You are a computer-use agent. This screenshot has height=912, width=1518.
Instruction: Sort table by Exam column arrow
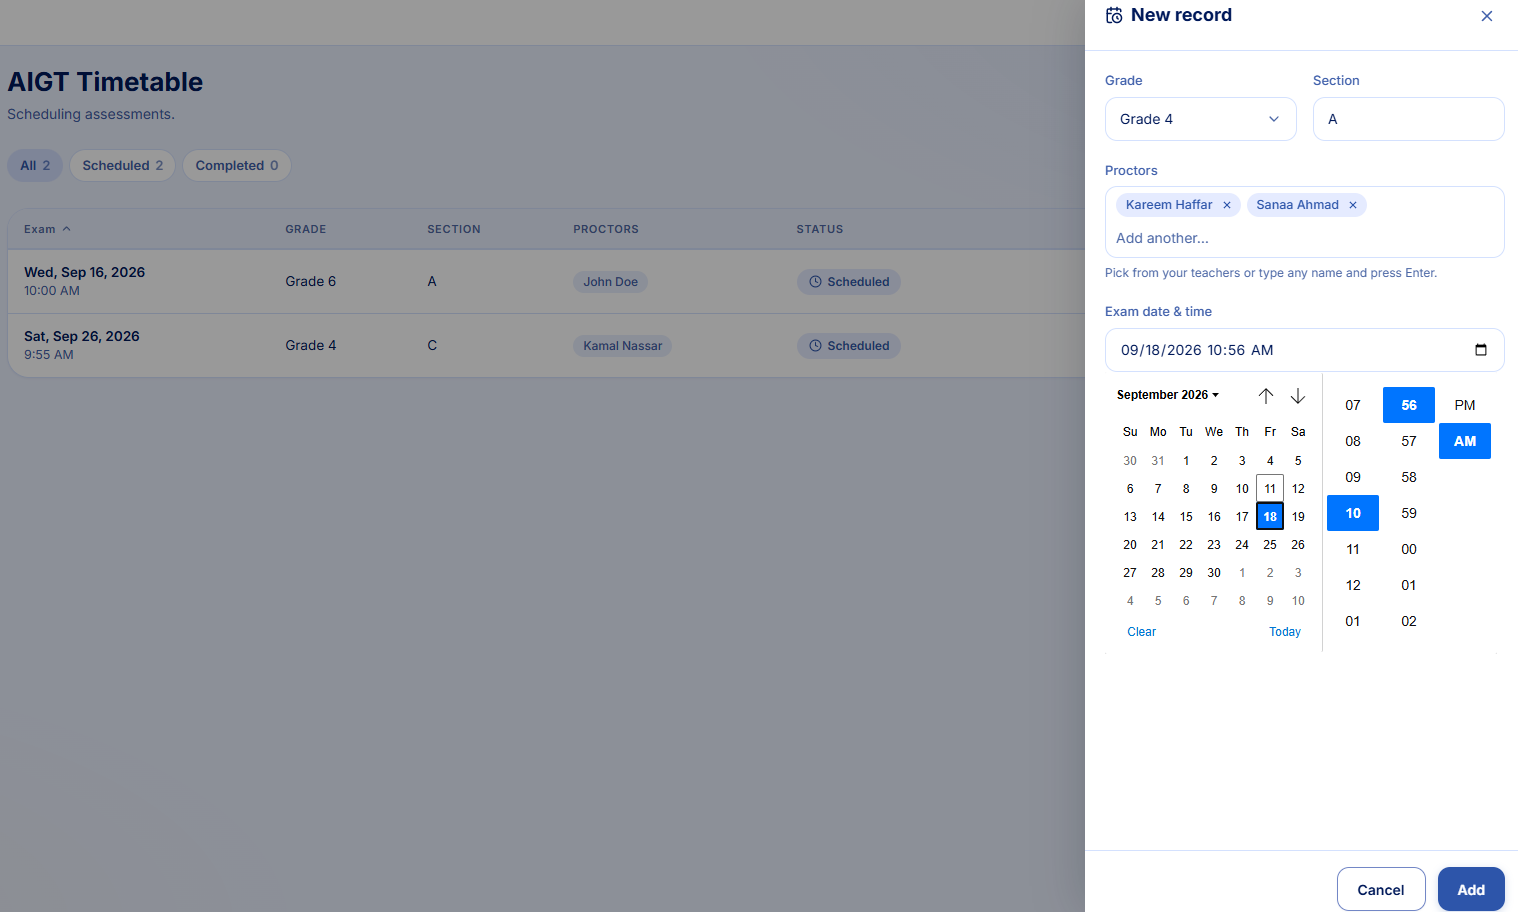66,229
